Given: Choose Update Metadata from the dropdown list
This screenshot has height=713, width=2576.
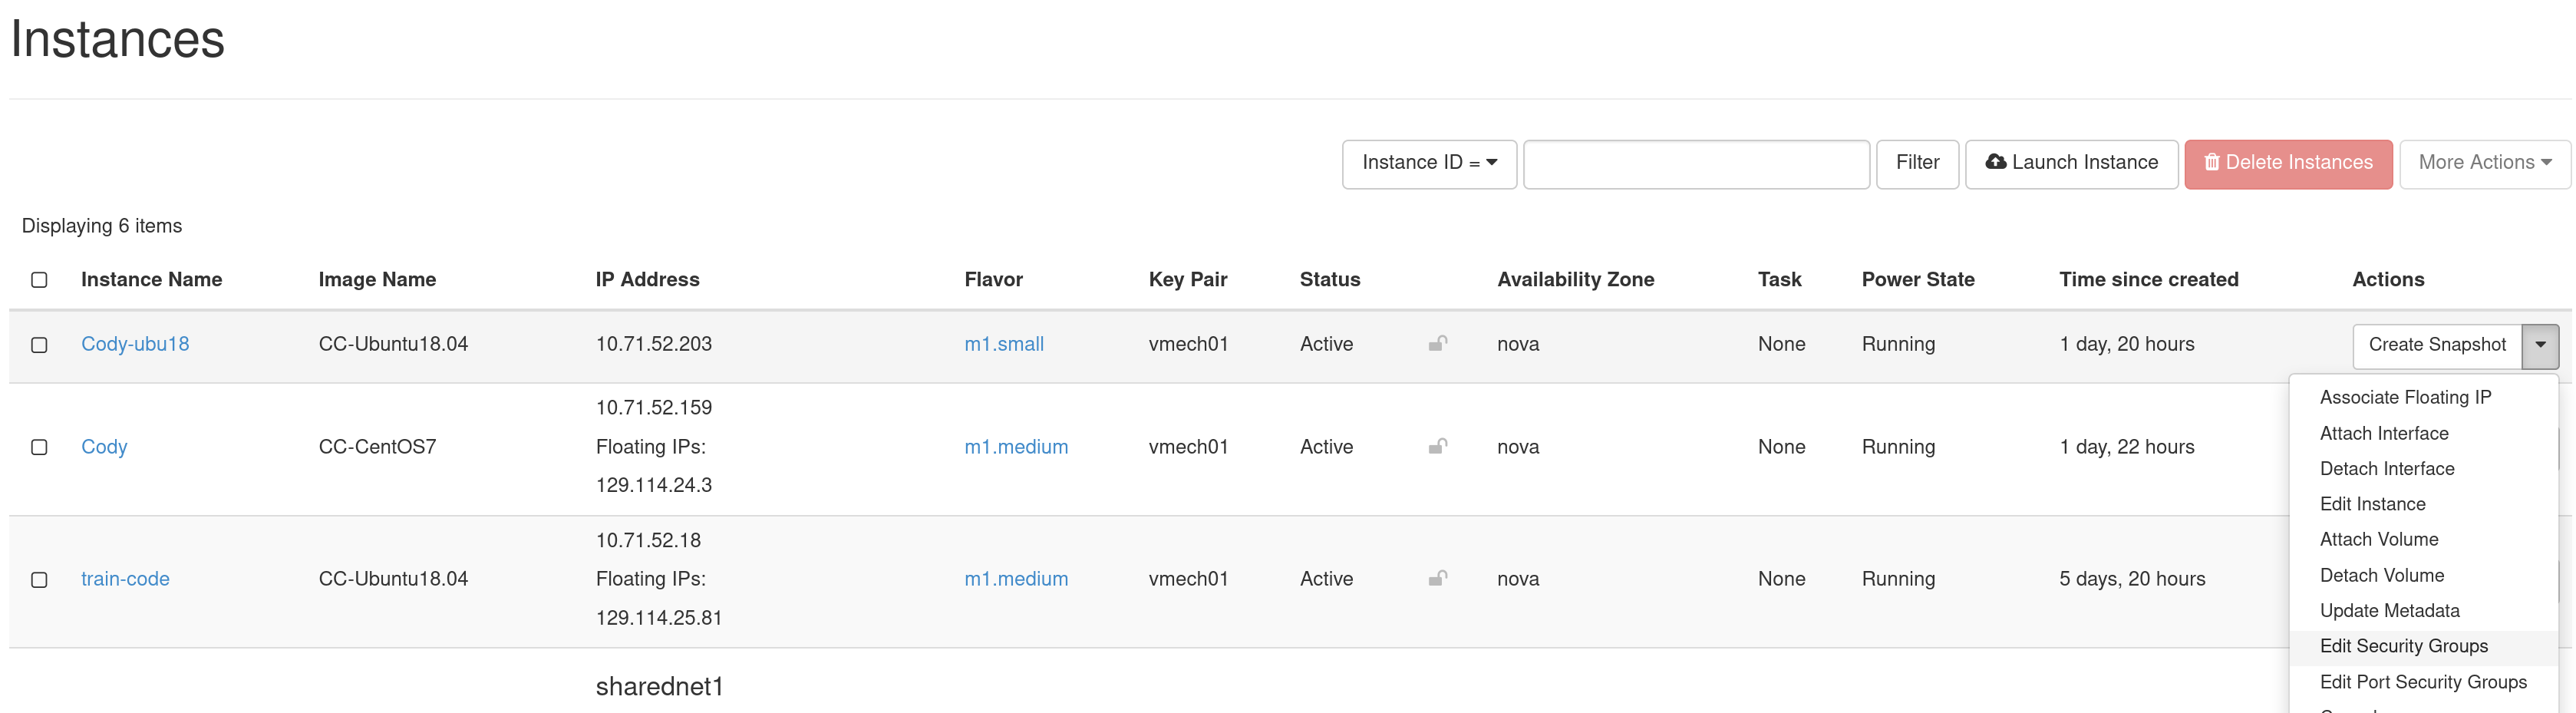Looking at the screenshot, I should 2389,610.
